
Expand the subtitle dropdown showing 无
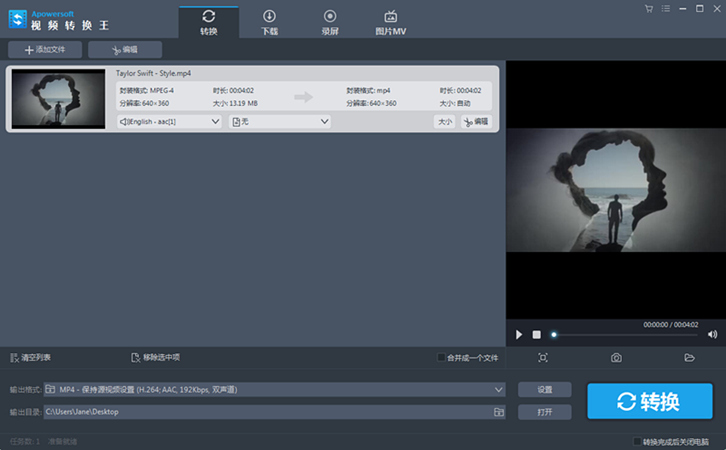280,121
